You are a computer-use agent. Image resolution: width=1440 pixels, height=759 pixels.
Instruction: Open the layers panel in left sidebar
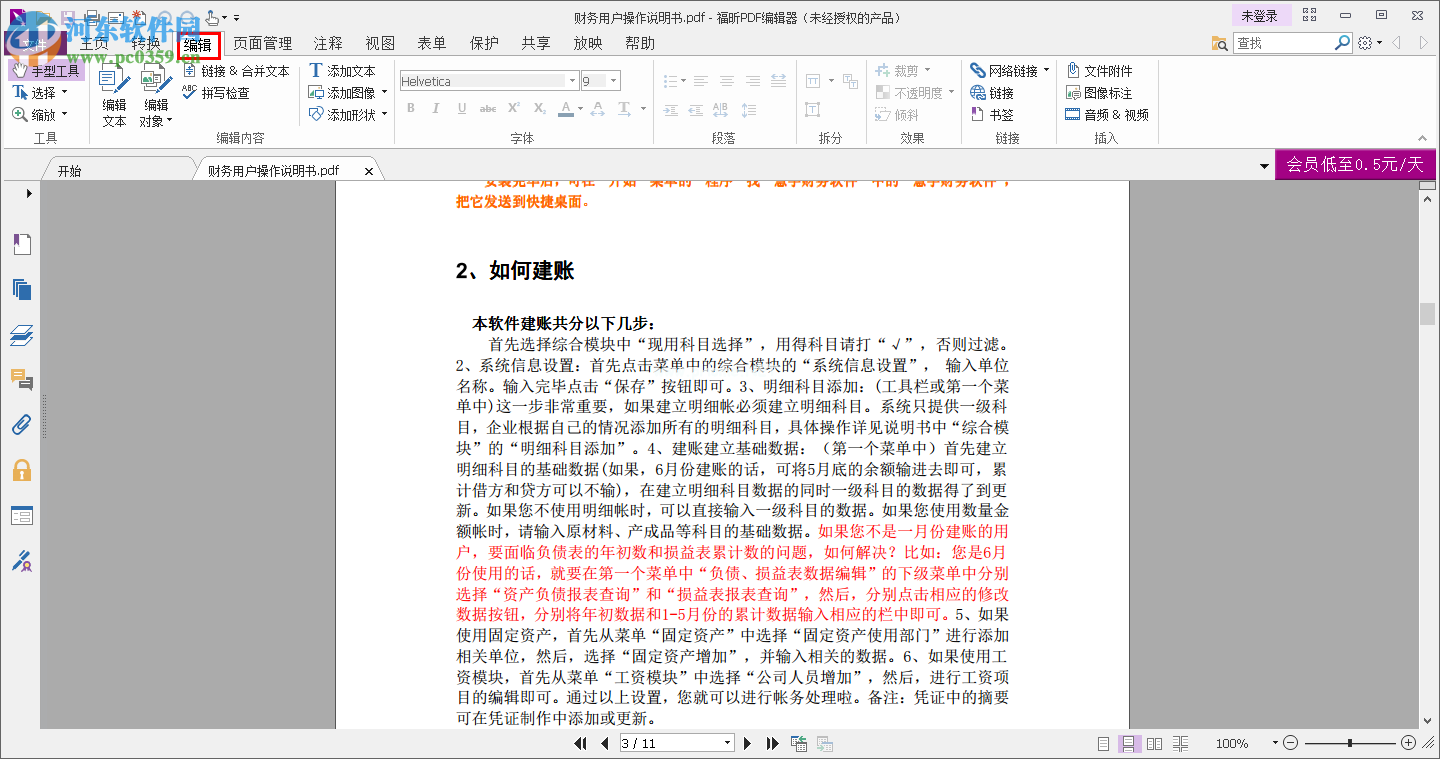tap(21, 335)
